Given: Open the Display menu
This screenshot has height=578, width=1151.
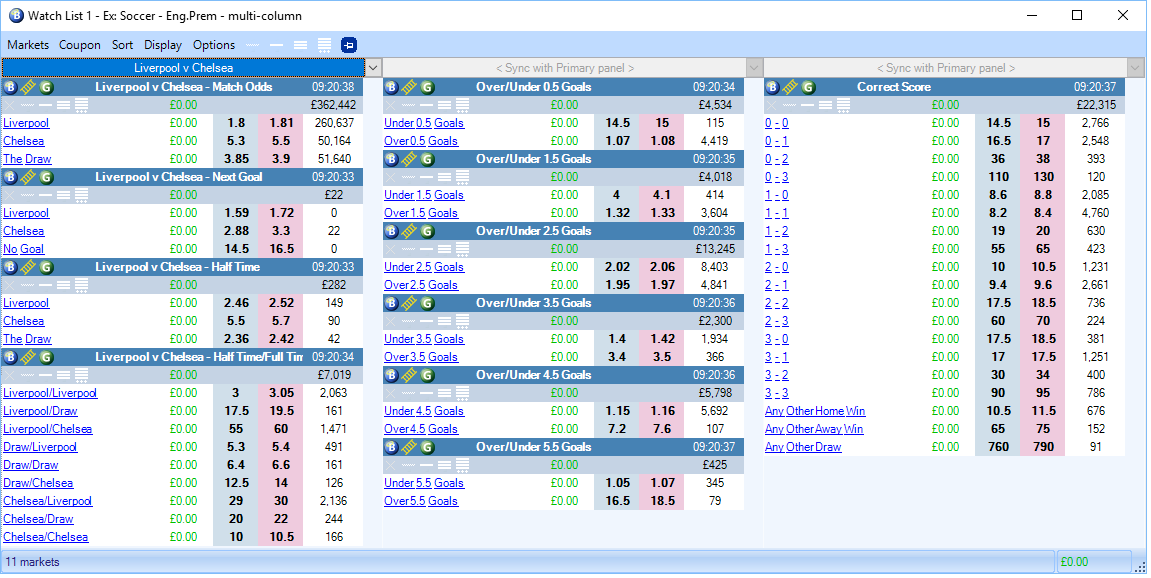Looking at the screenshot, I should (x=163, y=45).
